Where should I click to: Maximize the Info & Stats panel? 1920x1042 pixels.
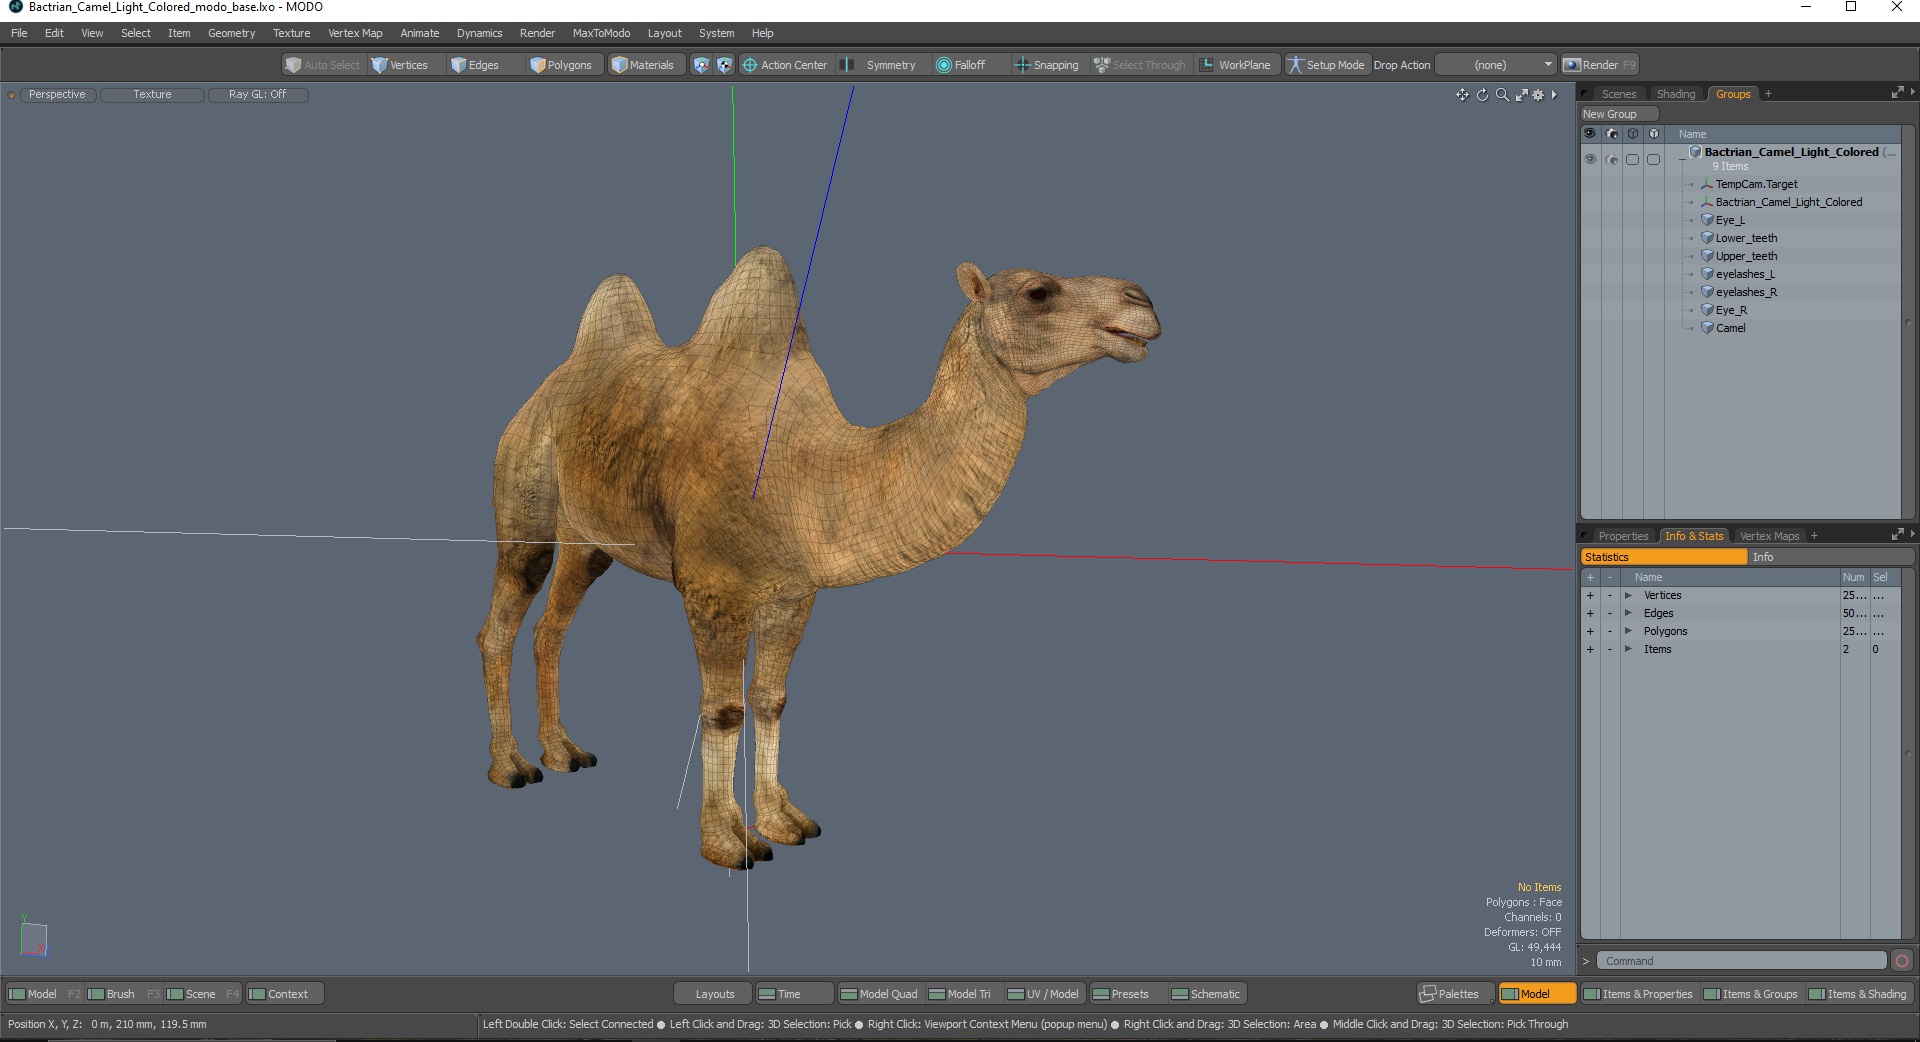[1897, 535]
